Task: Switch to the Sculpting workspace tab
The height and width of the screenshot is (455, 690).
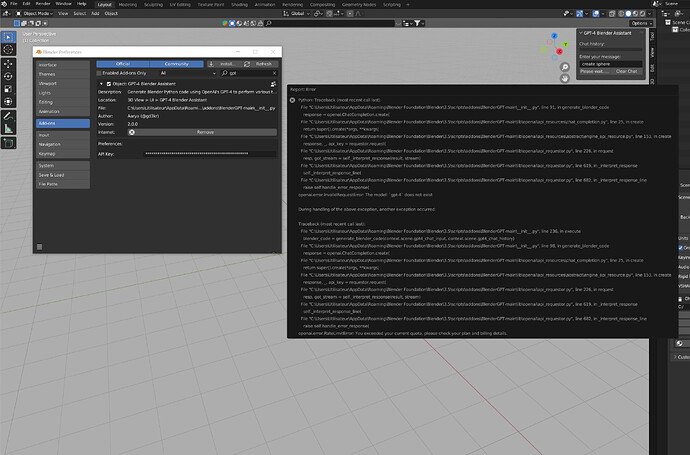Action: tap(153, 4)
